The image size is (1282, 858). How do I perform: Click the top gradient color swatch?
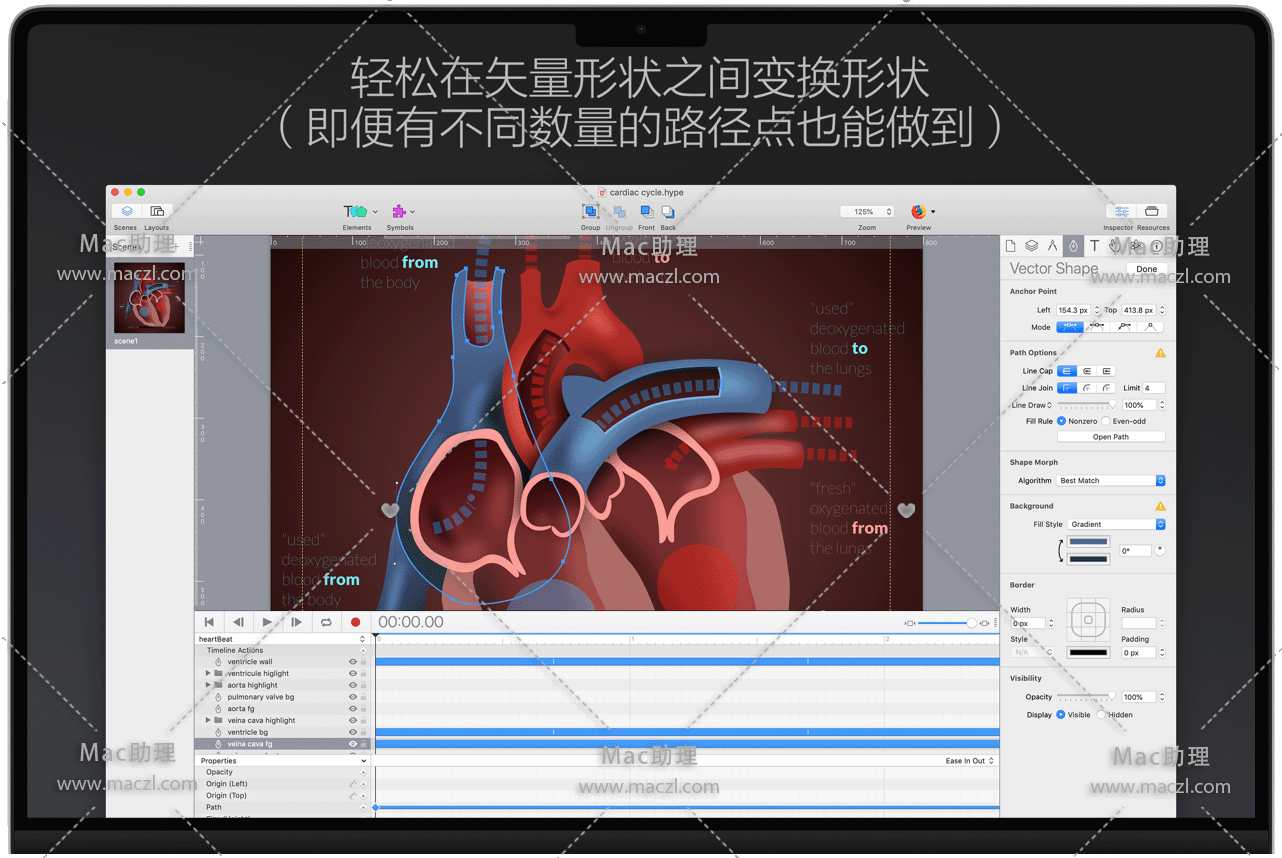tap(1088, 542)
